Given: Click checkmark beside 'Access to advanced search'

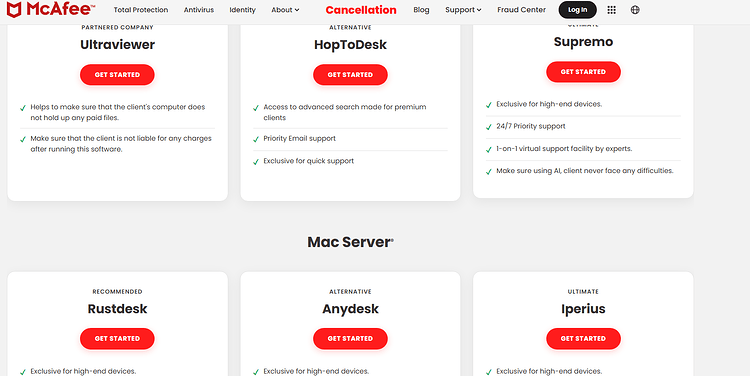Looking at the screenshot, I should [x=256, y=108].
